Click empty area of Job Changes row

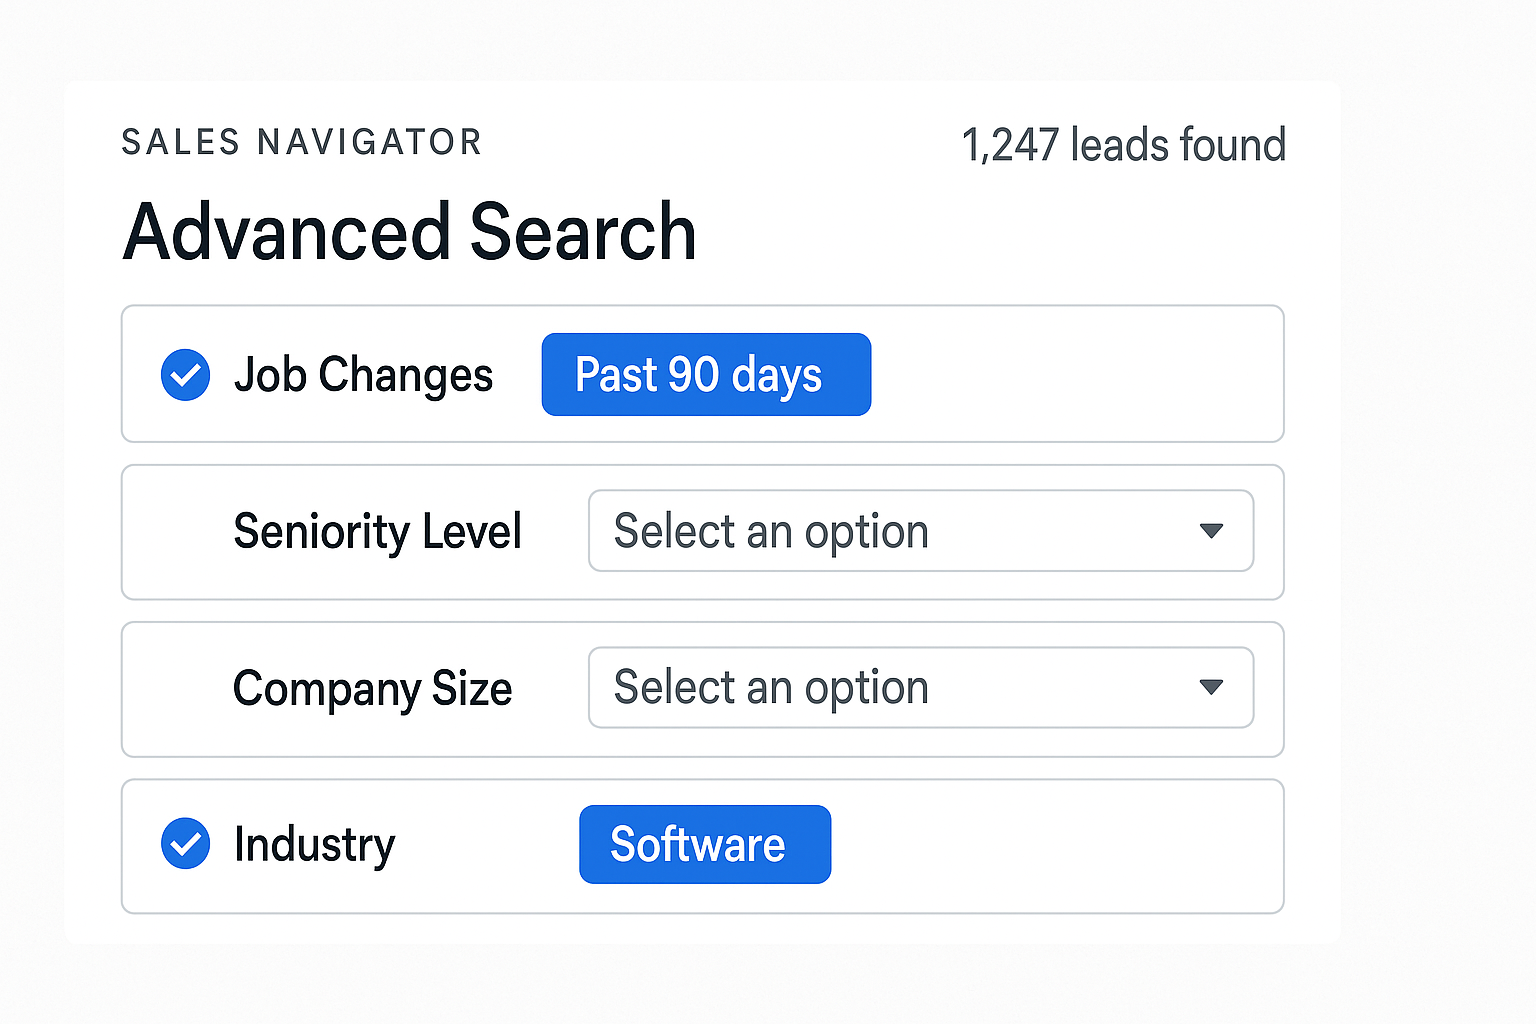point(1070,375)
